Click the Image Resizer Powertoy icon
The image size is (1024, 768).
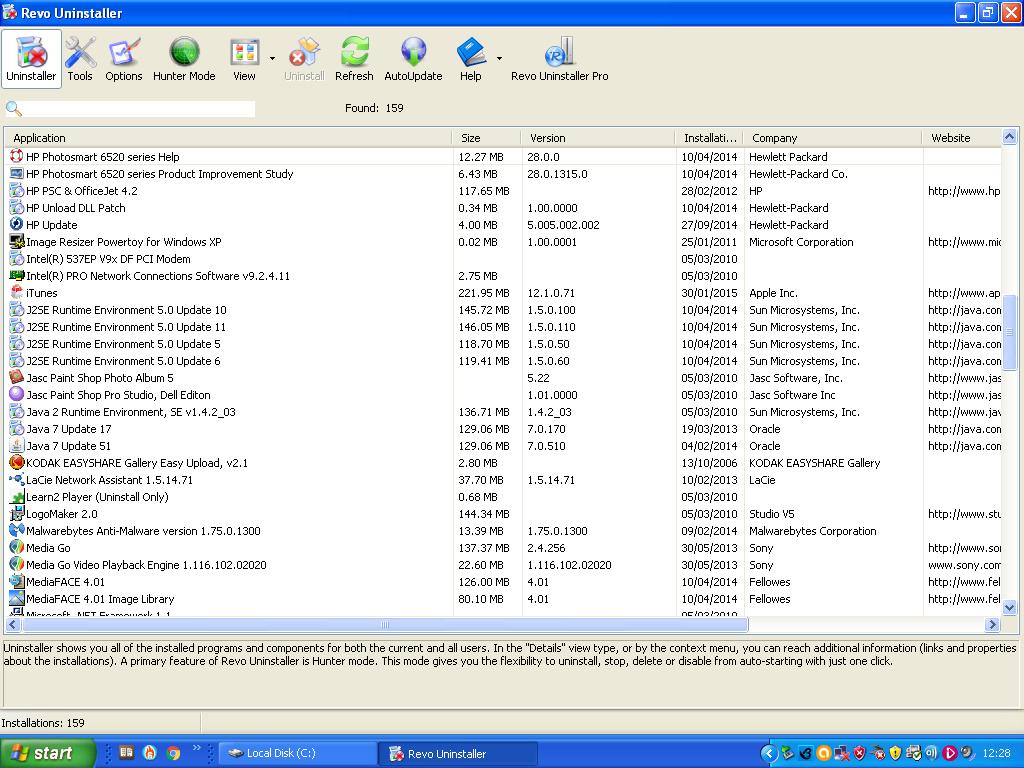click(x=16, y=242)
